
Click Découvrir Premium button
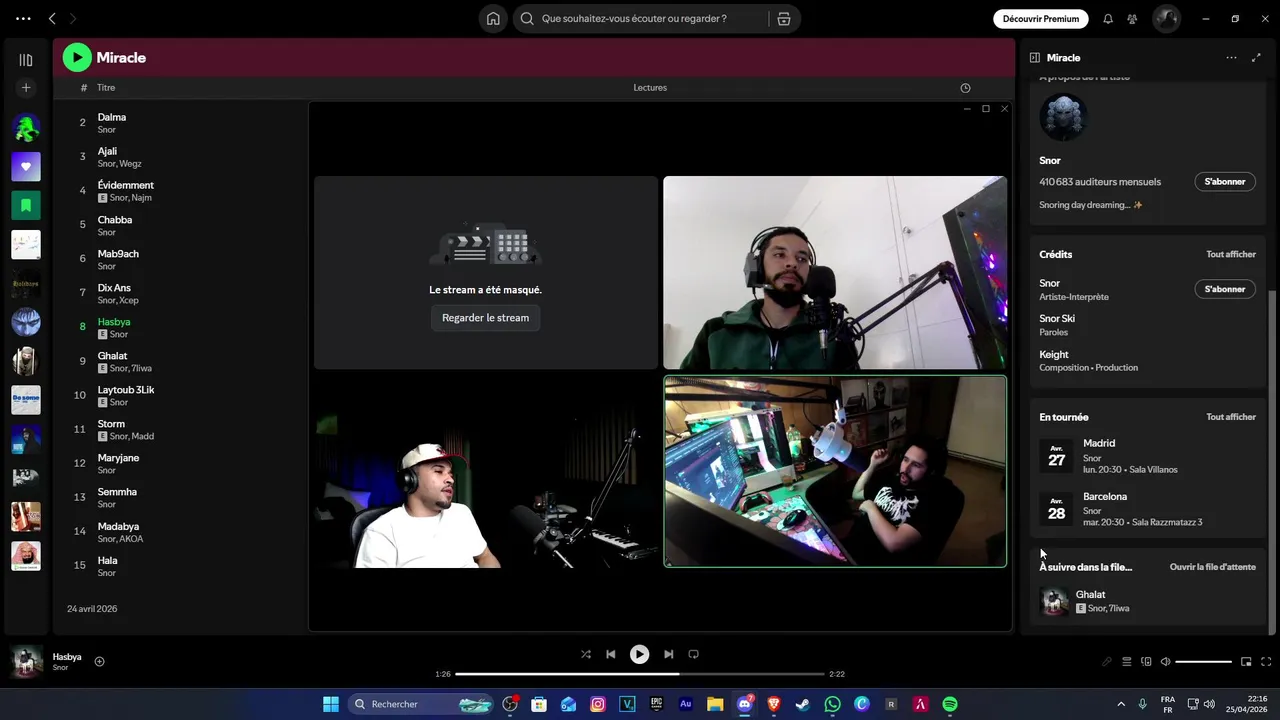1041,19
